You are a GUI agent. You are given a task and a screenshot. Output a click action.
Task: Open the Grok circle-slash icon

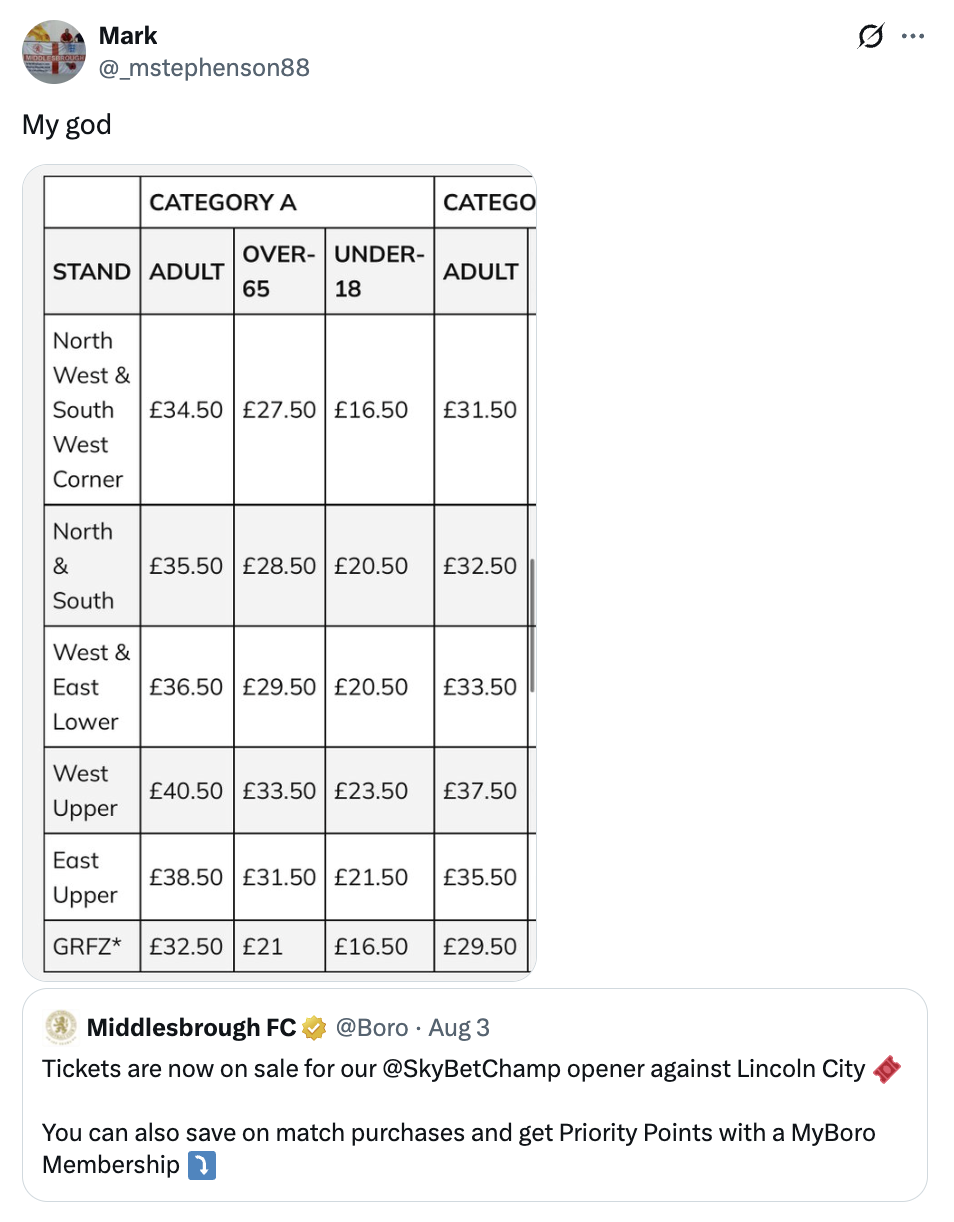871,36
